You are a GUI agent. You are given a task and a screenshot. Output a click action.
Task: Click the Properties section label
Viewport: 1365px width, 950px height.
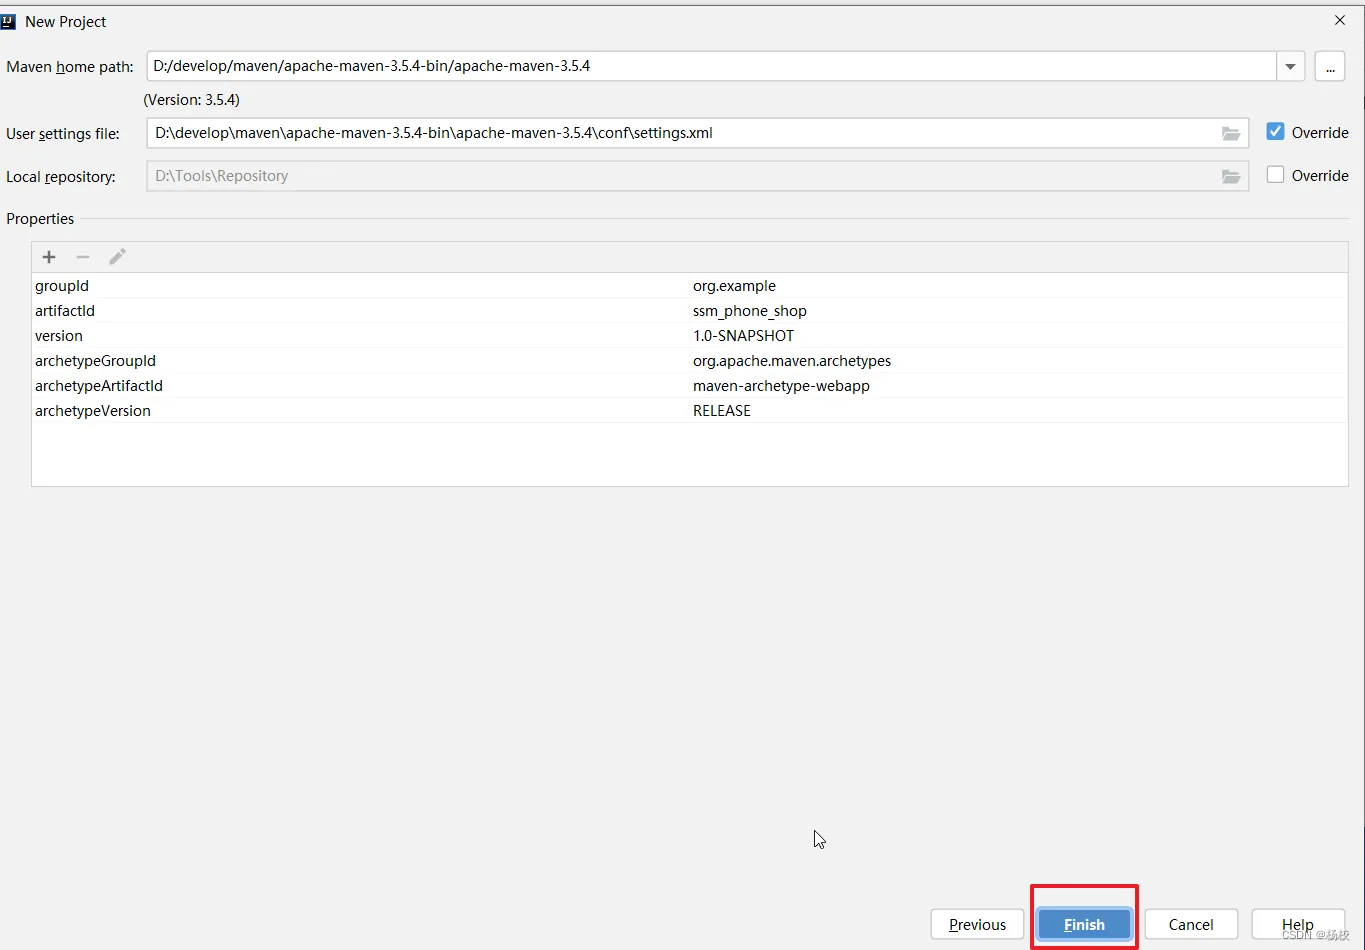[x=40, y=219]
